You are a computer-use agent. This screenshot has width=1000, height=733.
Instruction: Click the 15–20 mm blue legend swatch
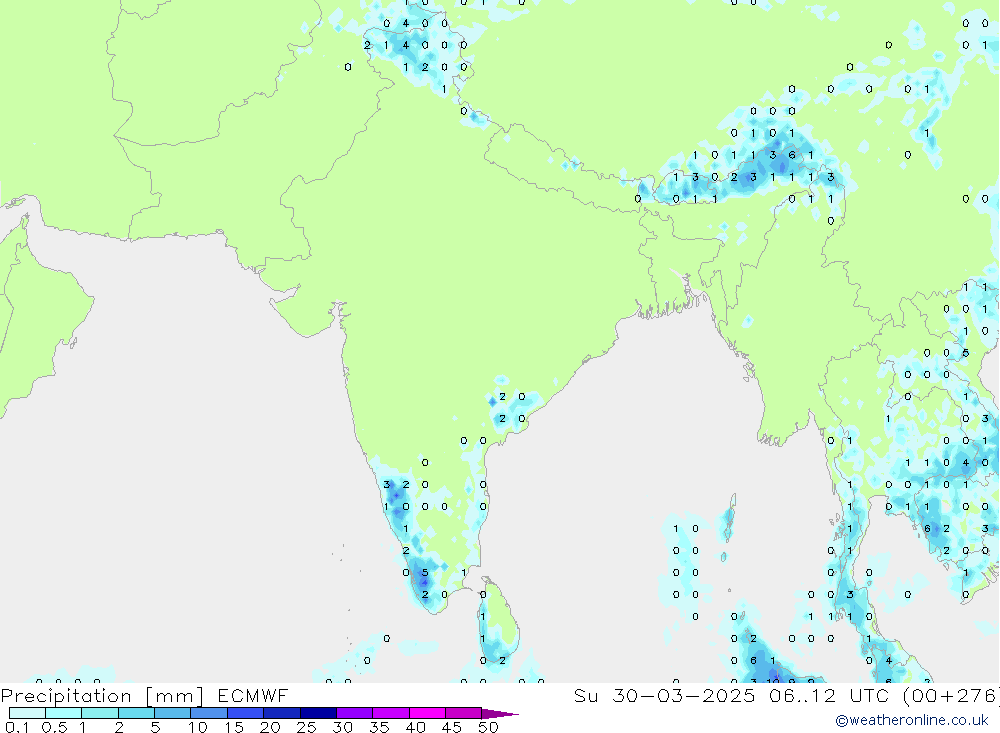pos(245,713)
